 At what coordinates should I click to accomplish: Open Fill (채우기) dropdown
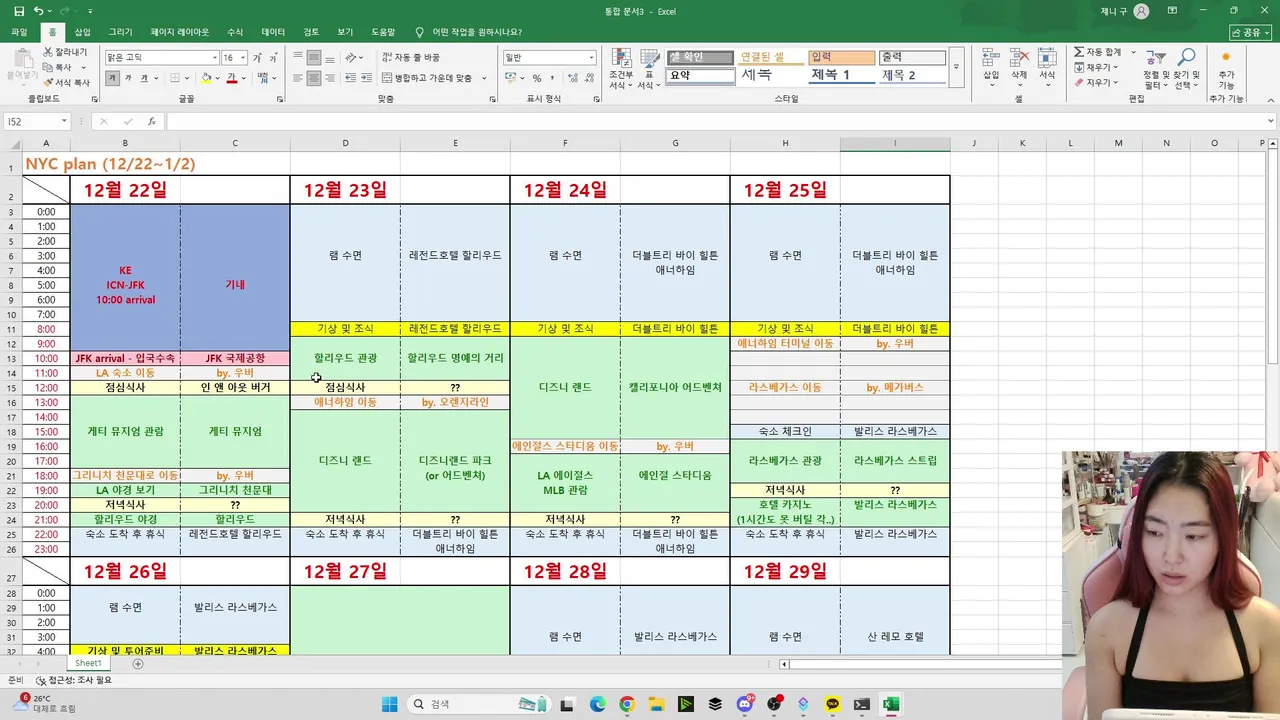1097,67
